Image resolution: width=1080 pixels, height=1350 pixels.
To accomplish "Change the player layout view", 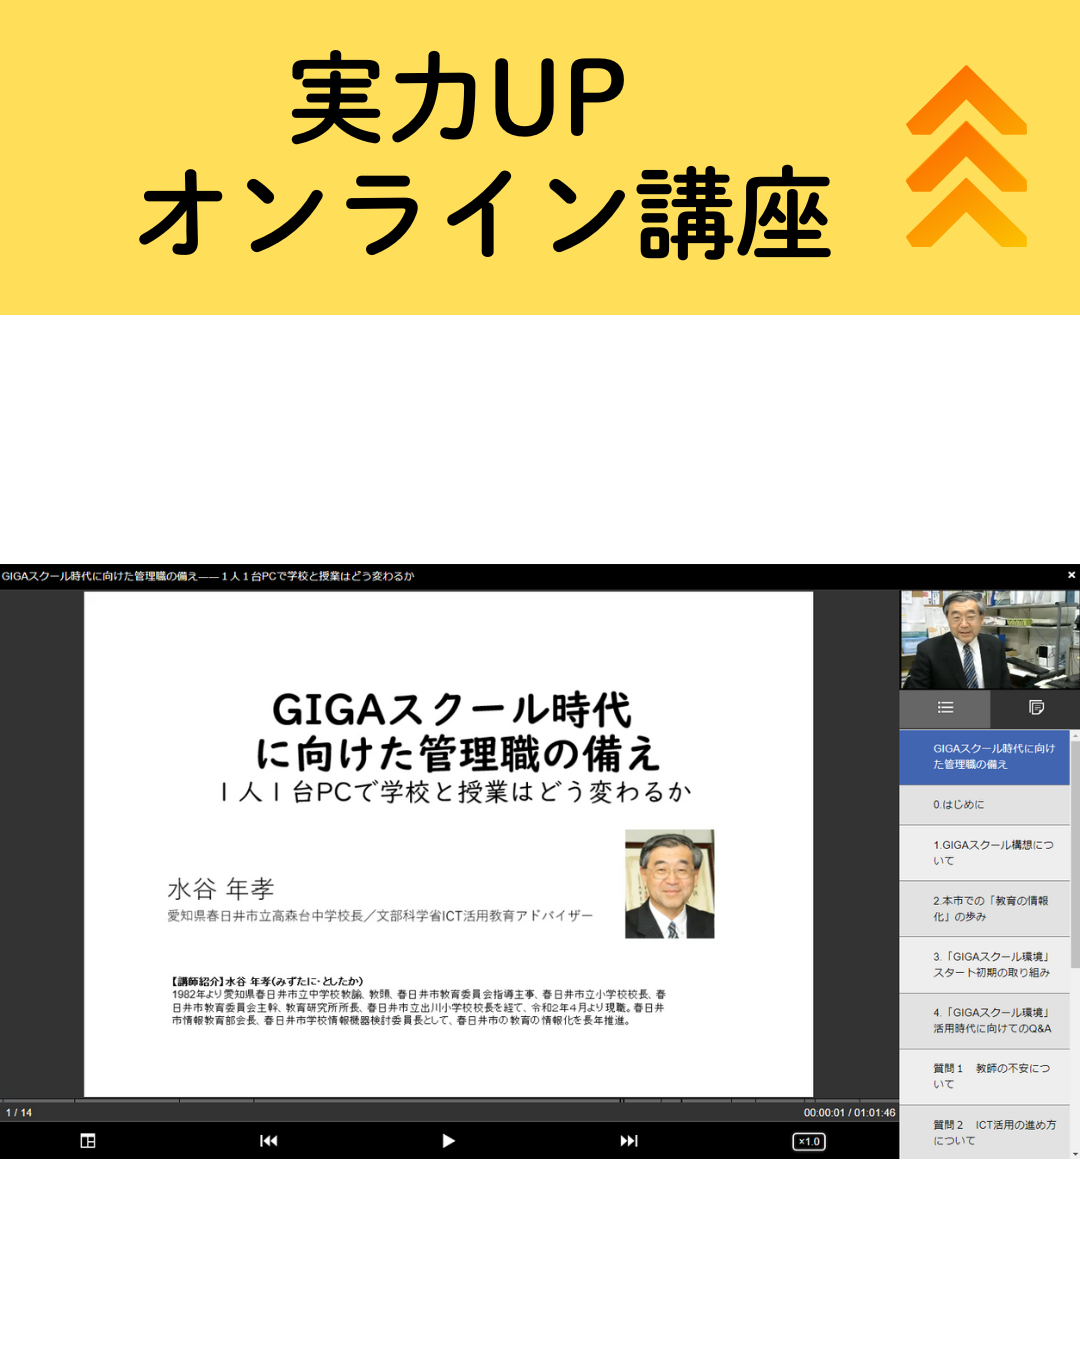I will point(88,1141).
